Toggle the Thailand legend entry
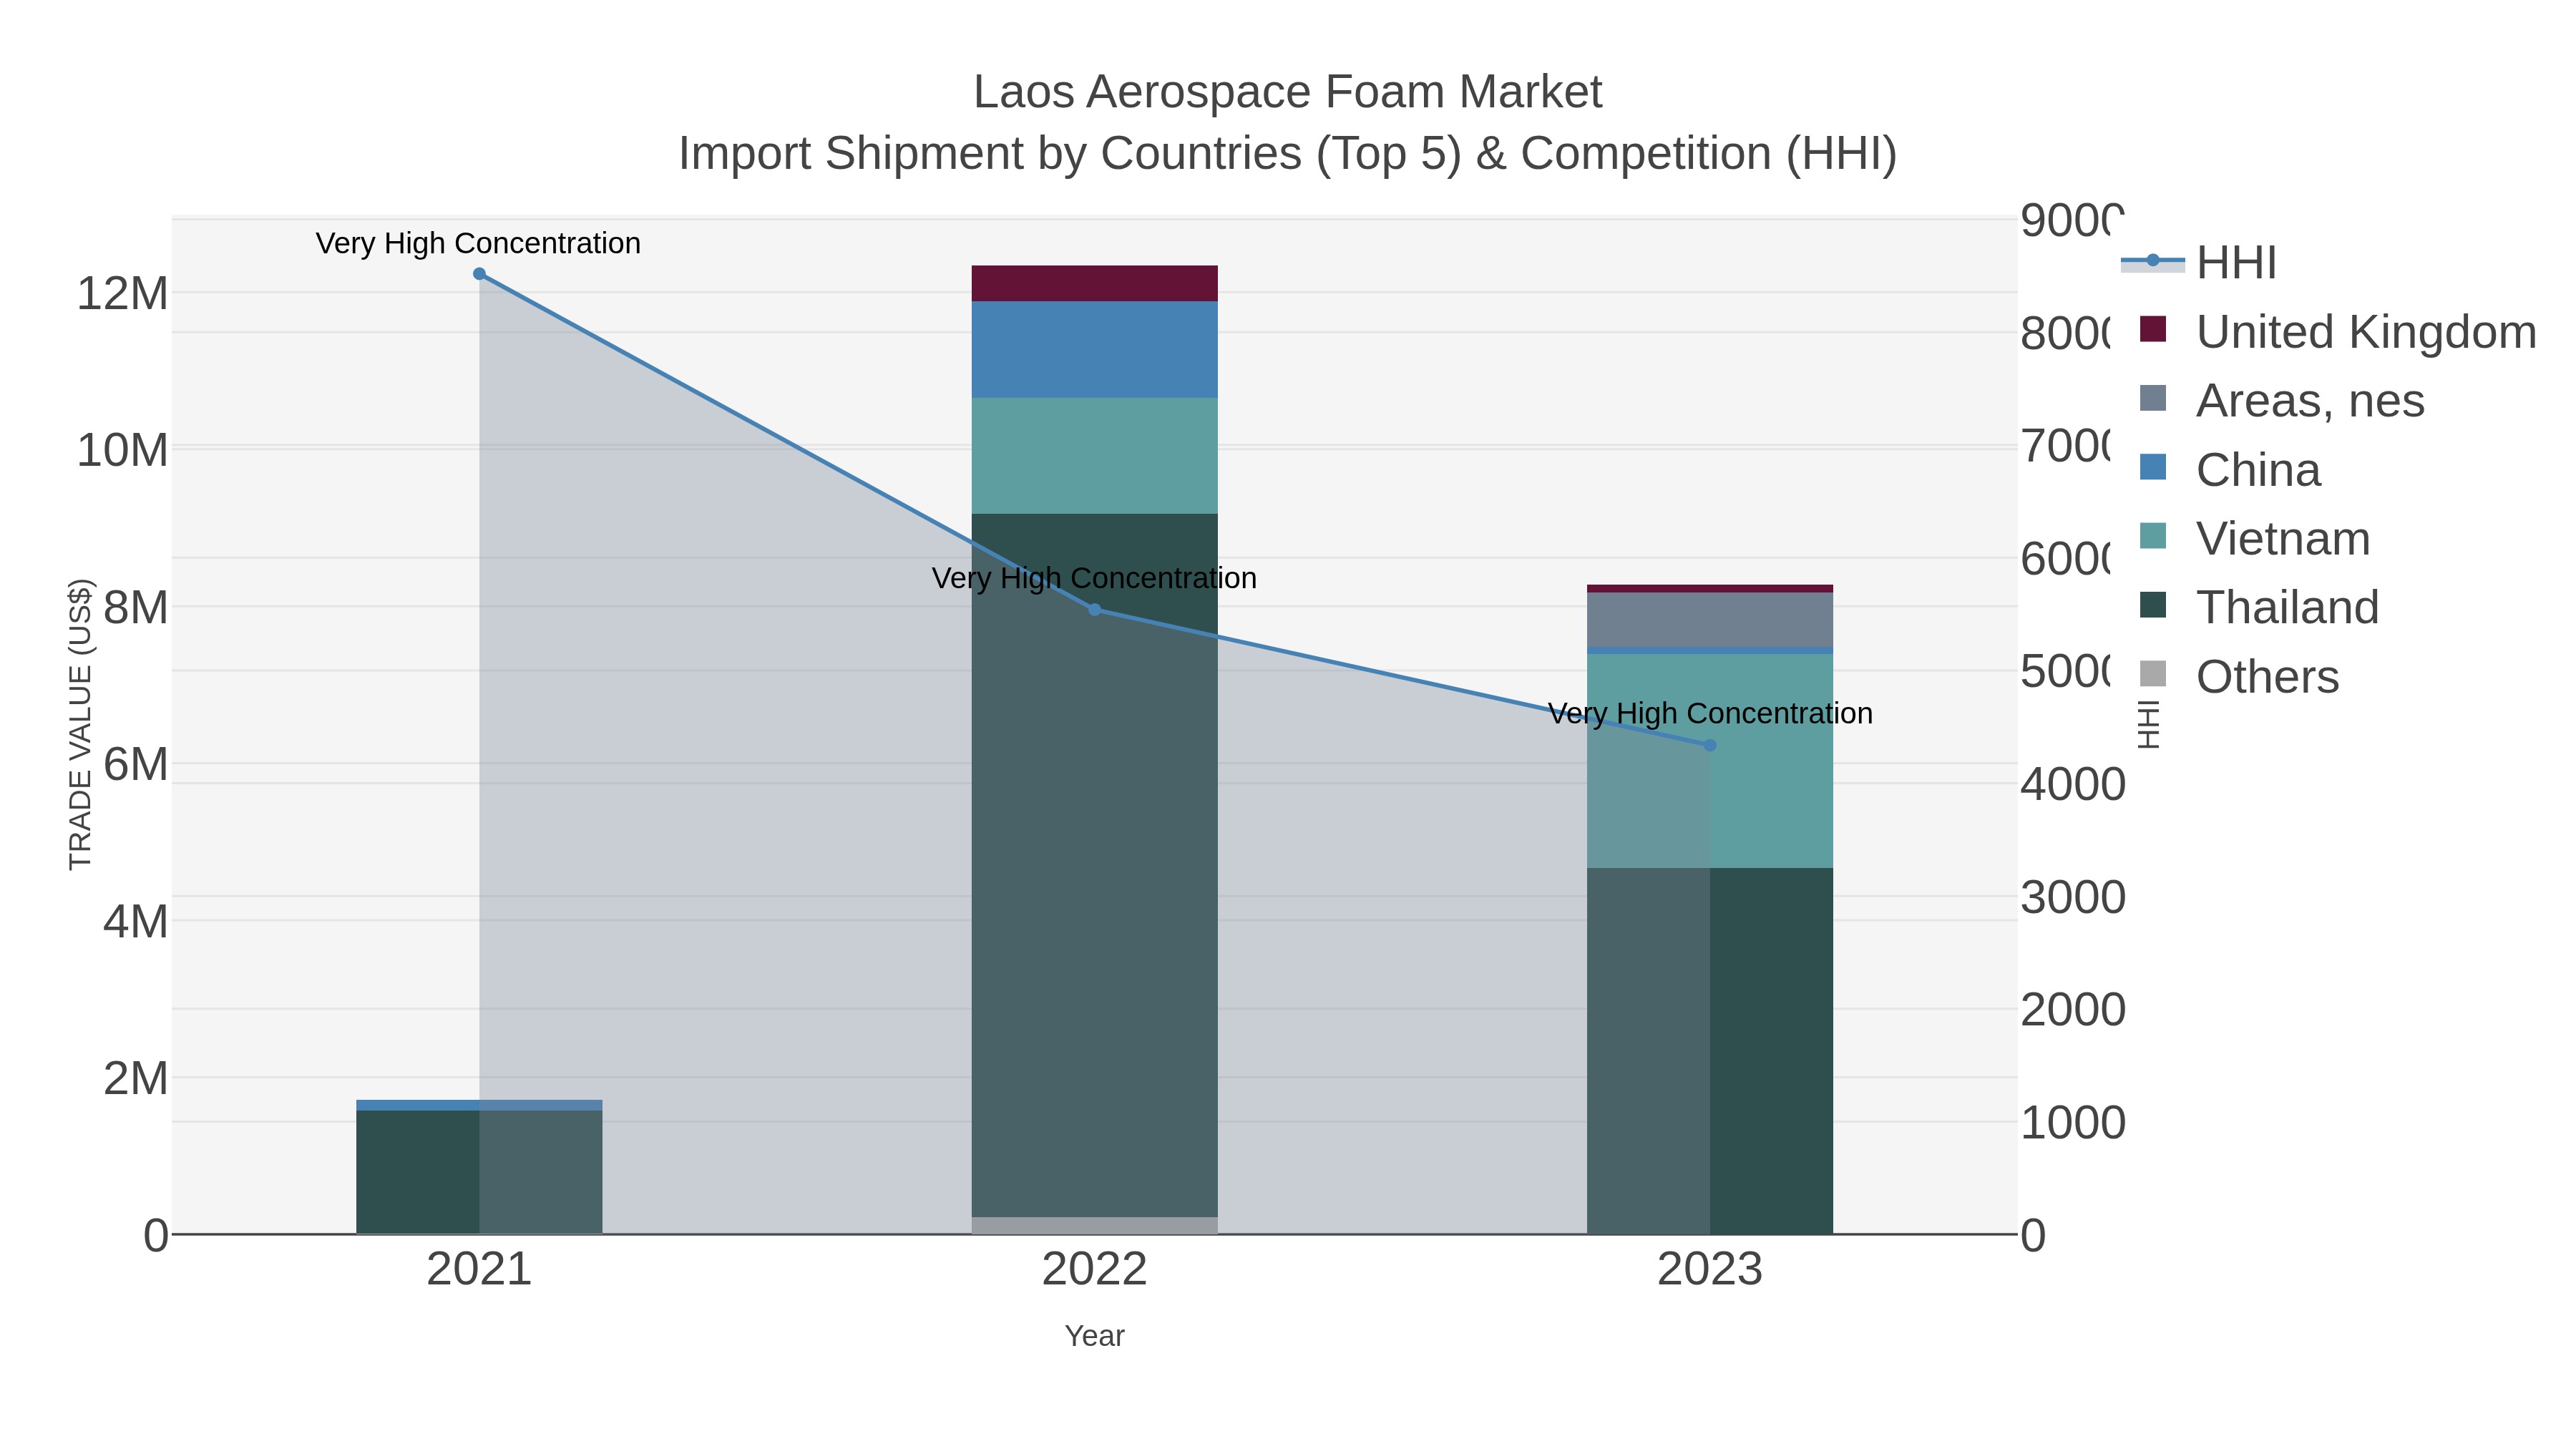2576x1449 pixels. tap(2258, 608)
